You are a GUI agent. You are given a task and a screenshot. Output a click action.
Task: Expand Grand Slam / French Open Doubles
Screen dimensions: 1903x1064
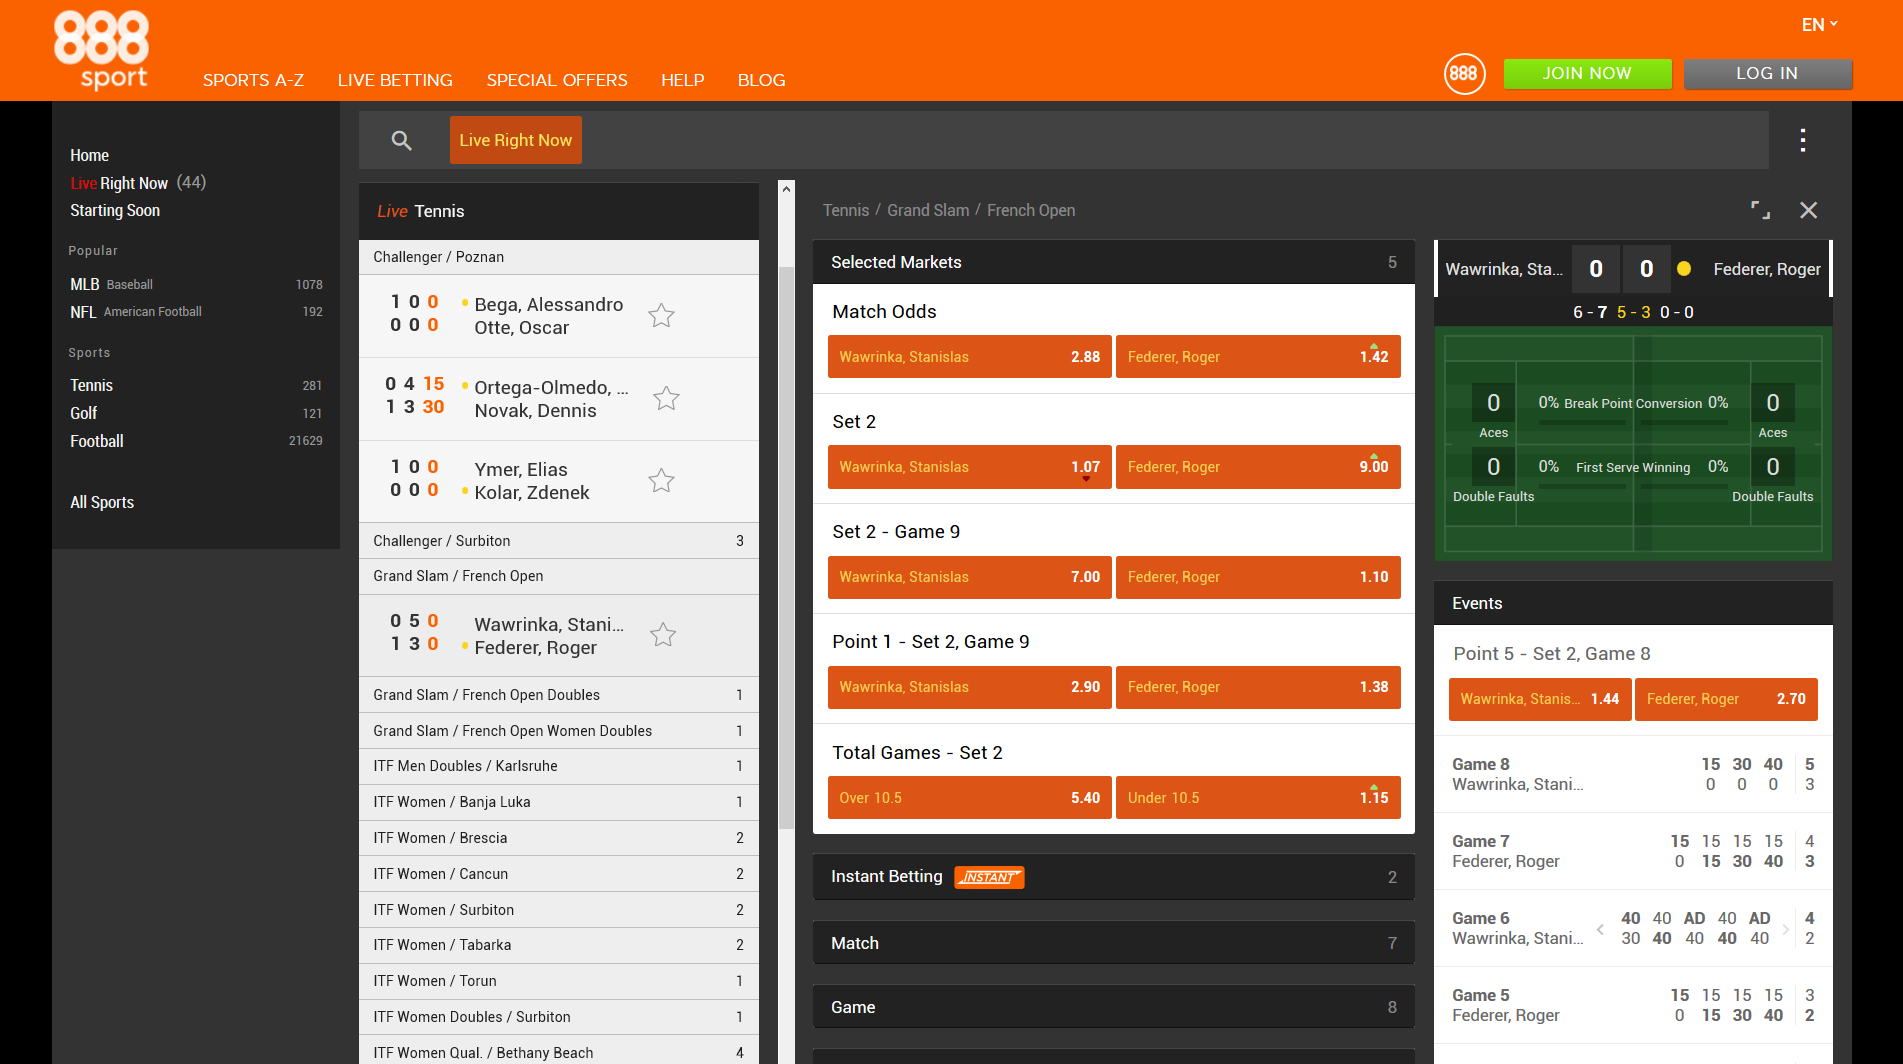coord(558,695)
